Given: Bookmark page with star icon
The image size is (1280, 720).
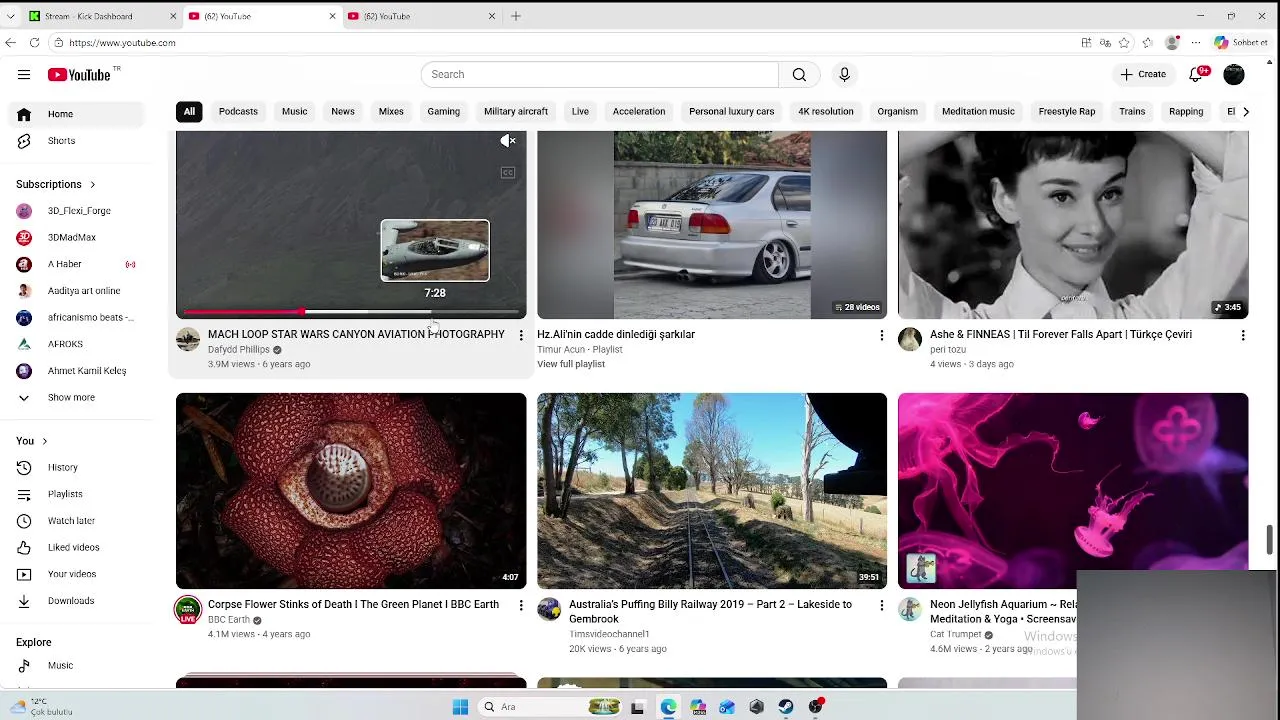Looking at the screenshot, I should (x=1124, y=43).
